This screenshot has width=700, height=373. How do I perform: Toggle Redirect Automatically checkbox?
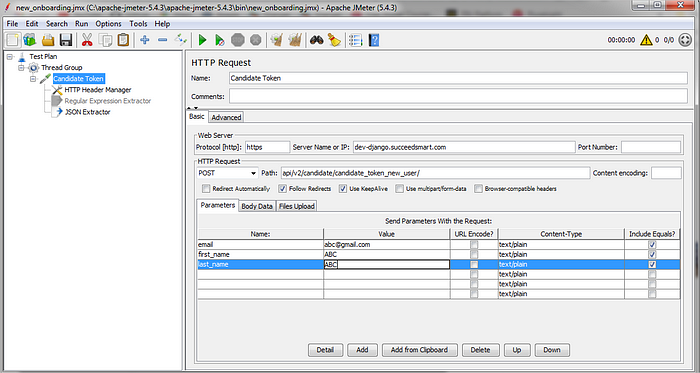click(206, 189)
